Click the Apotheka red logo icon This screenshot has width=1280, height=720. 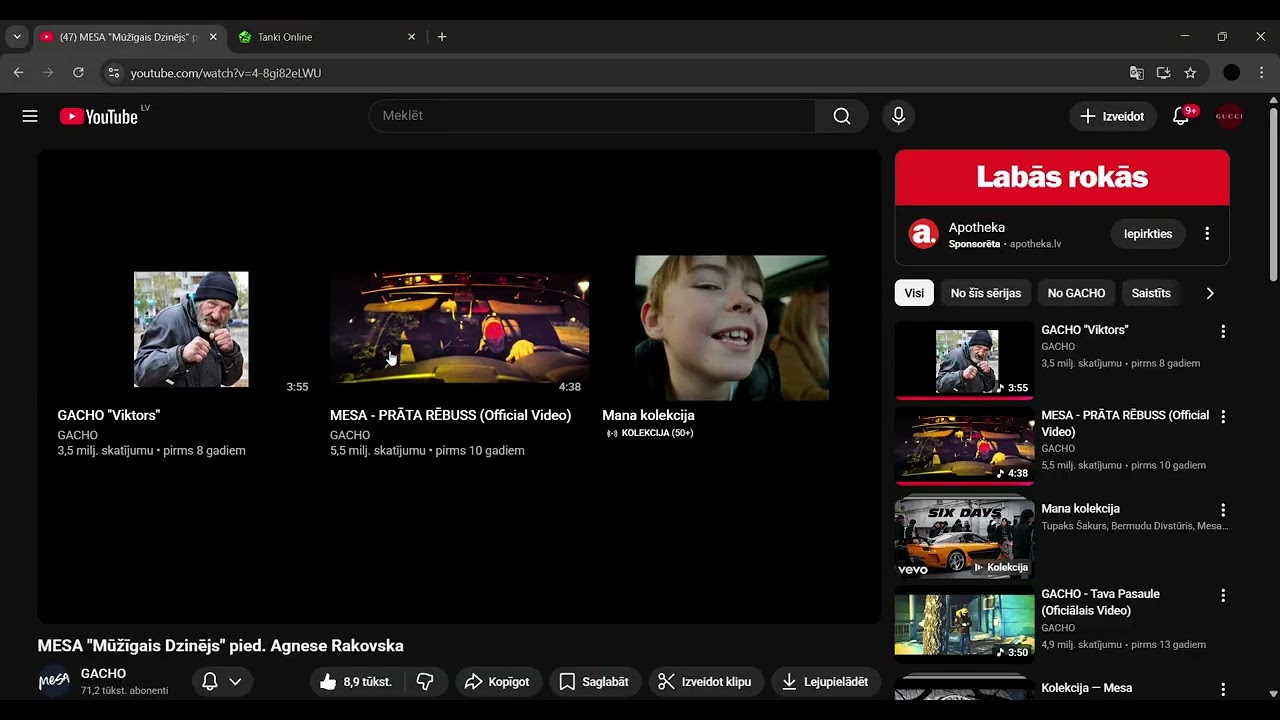(x=923, y=234)
